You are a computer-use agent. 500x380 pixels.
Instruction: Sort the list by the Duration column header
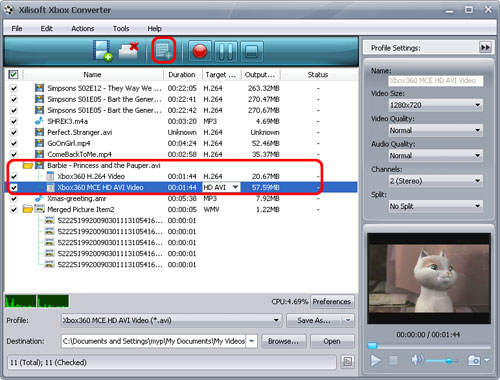coord(182,75)
